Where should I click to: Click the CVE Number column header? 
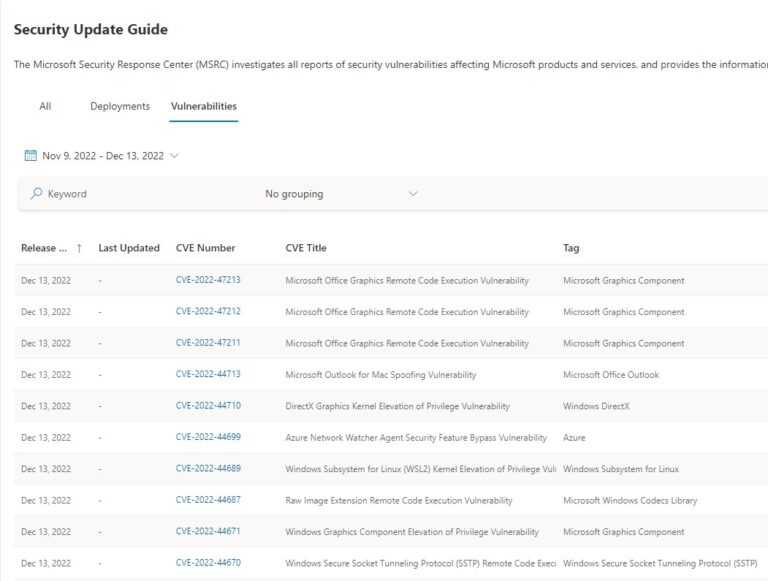(x=205, y=248)
